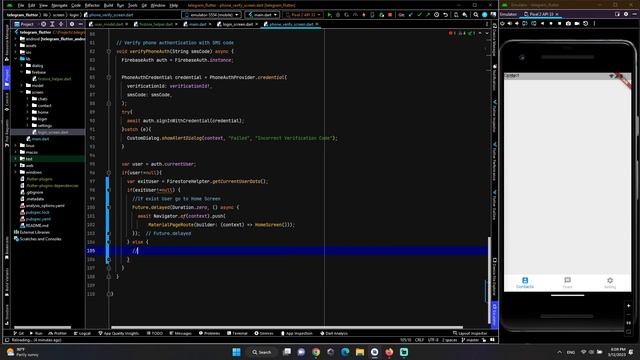Click the Search box on Windows taskbar
This screenshot has width=640, height=360.
262,352
